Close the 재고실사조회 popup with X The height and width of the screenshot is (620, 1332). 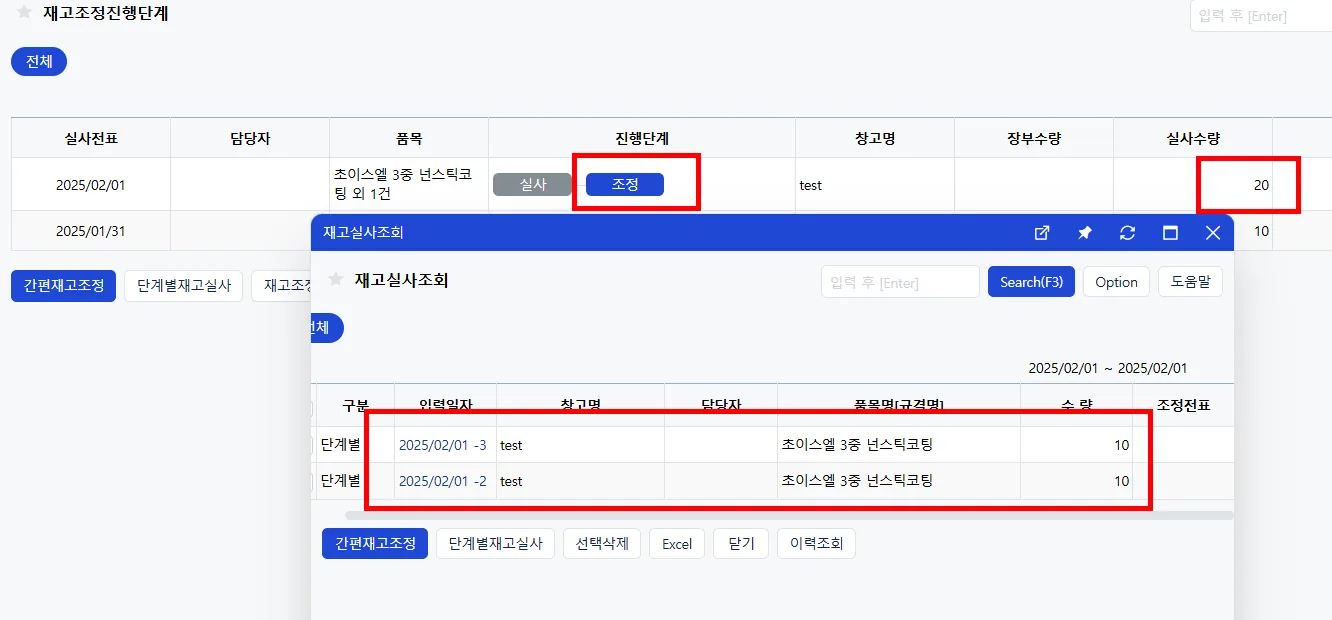coord(1213,233)
